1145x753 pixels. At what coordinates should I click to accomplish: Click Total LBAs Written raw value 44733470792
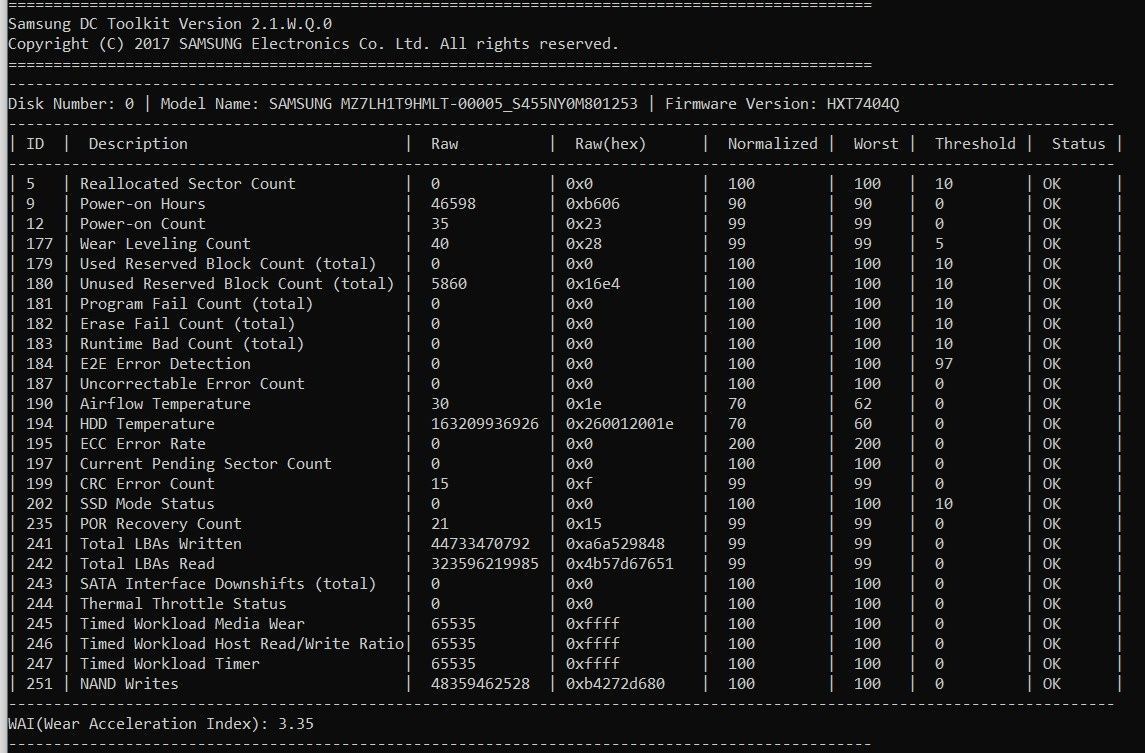pos(480,544)
